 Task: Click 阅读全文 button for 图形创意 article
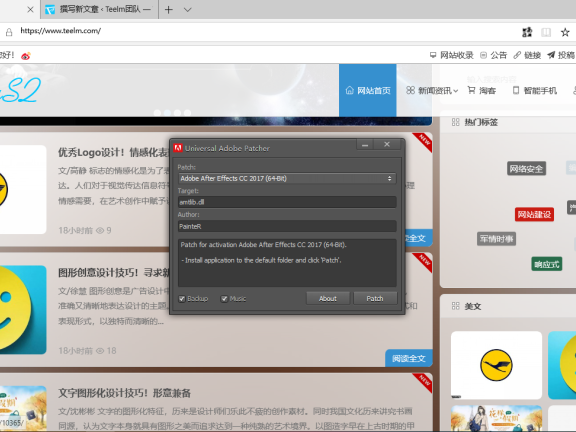click(408, 358)
